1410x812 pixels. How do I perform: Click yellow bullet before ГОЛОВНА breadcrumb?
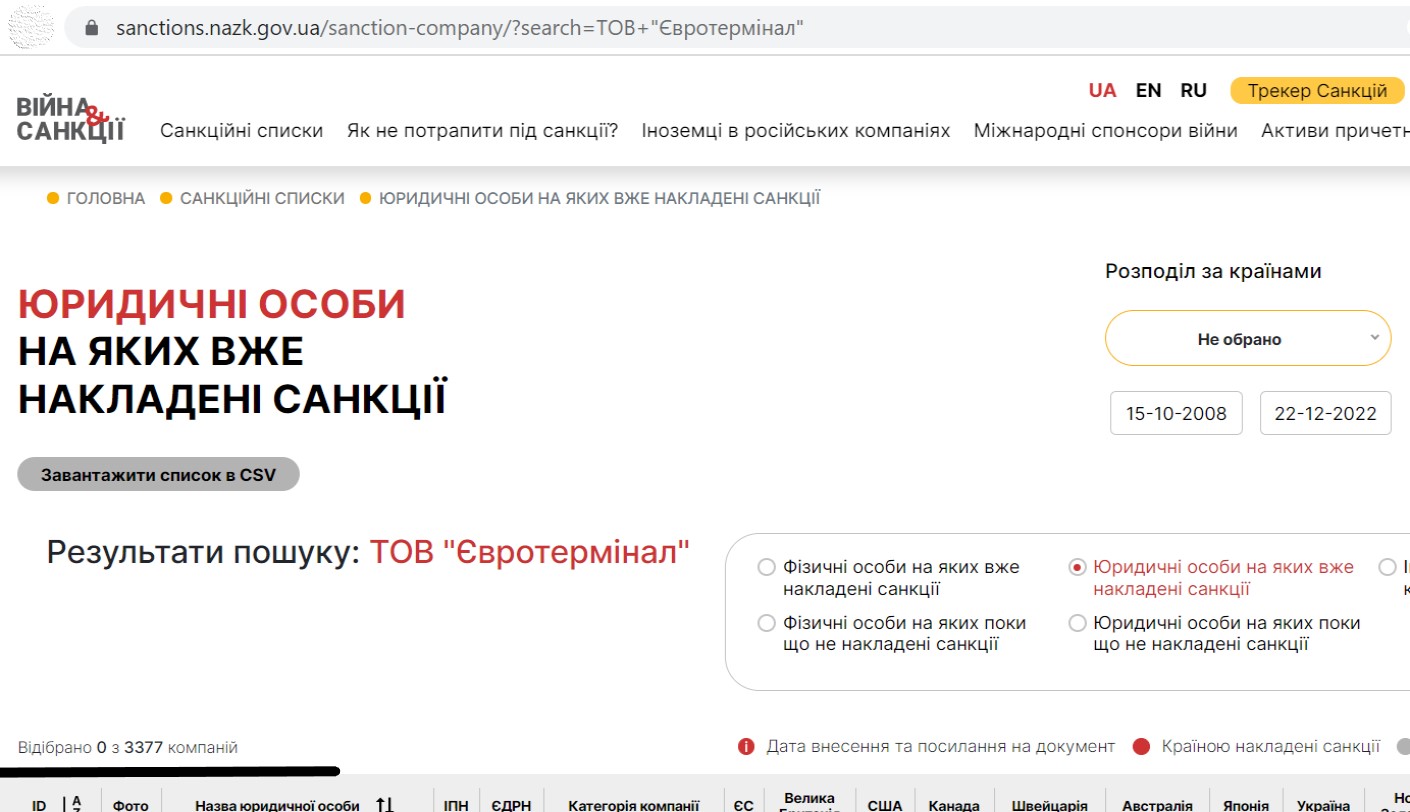[53, 198]
